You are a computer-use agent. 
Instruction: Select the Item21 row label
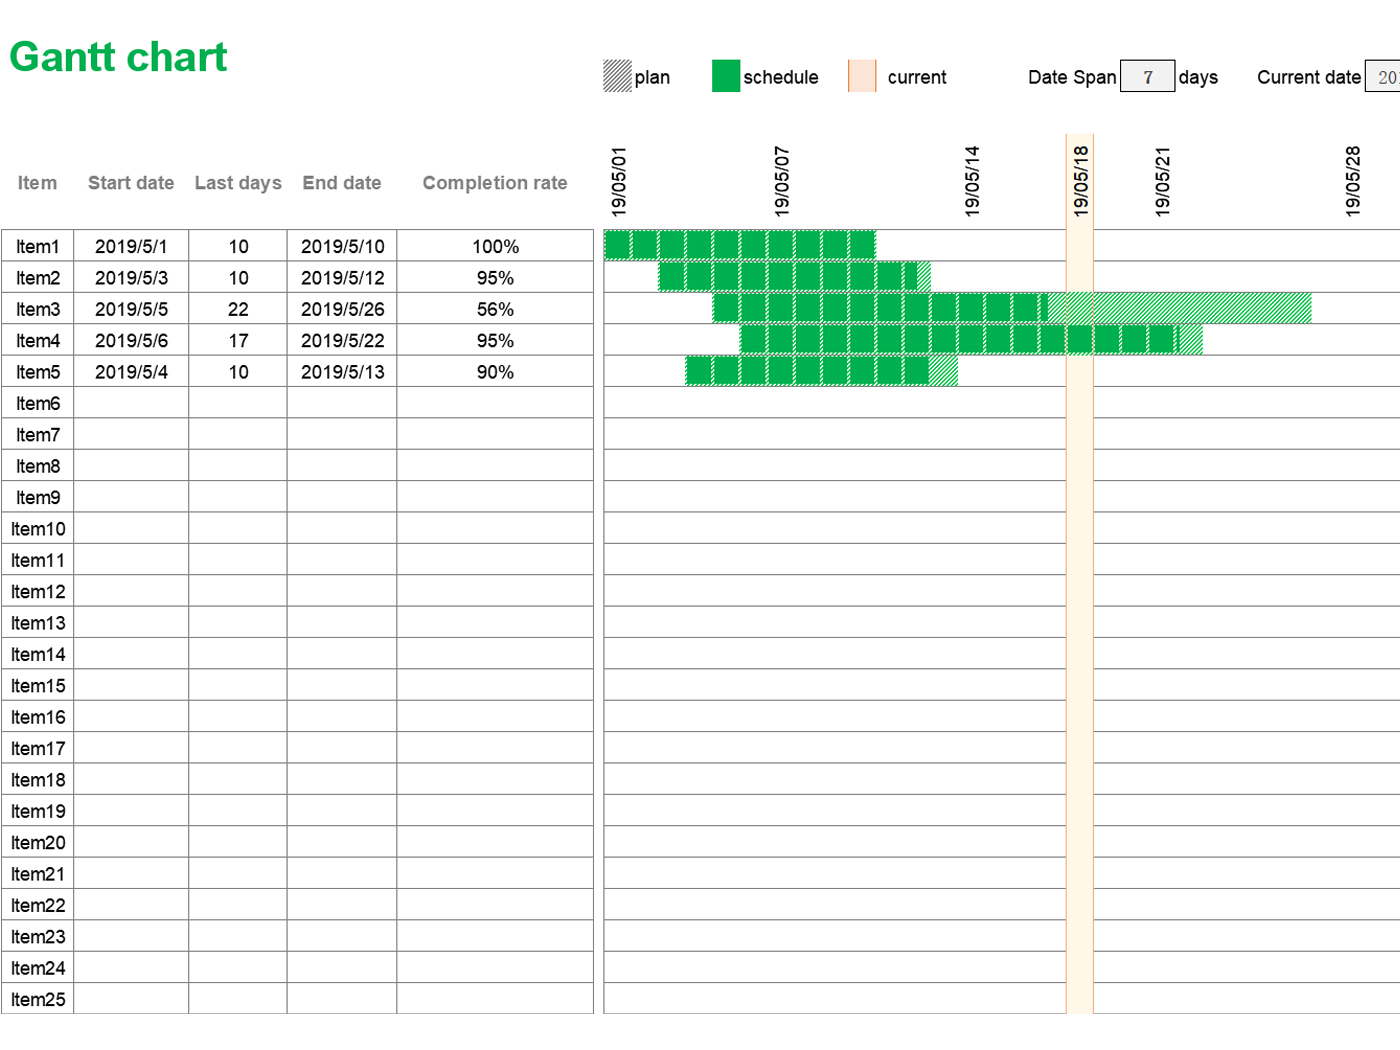pyautogui.click(x=37, y=874)
